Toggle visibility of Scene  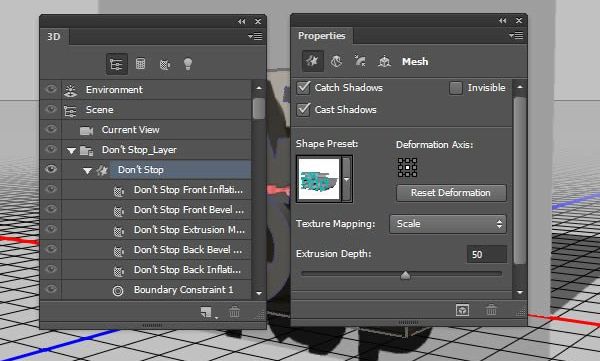[x=51, y=109]
